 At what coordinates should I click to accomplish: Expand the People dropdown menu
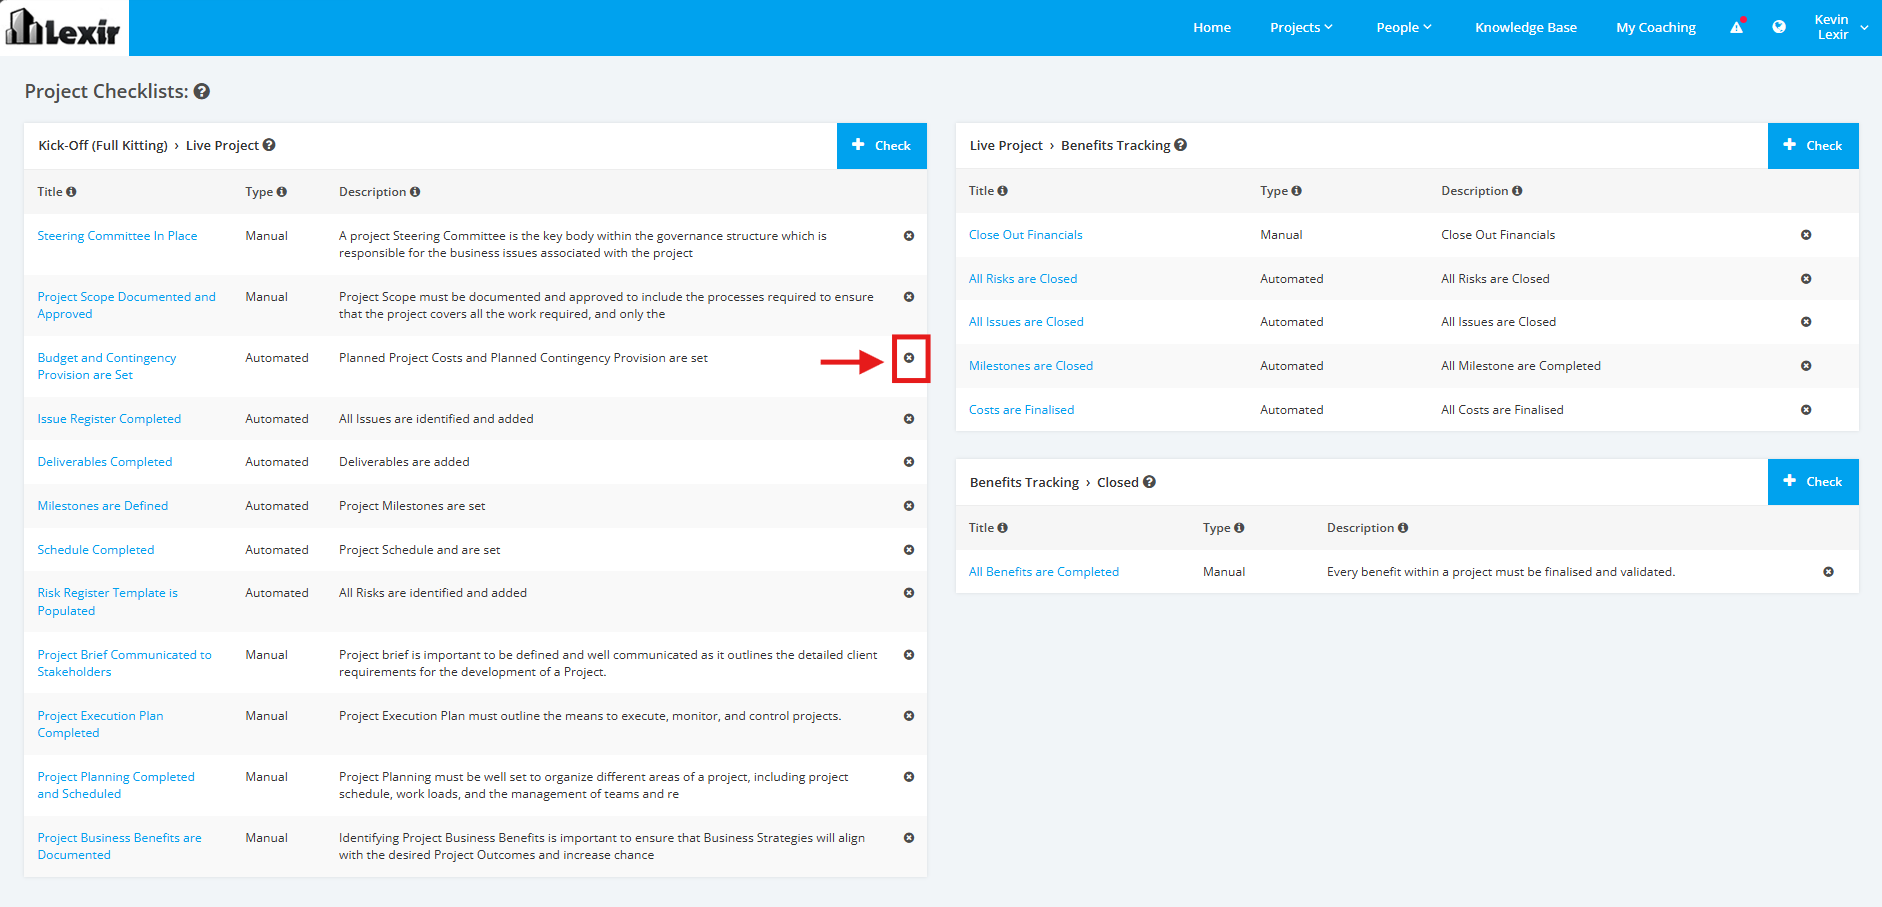click(x=1404, y=27)
